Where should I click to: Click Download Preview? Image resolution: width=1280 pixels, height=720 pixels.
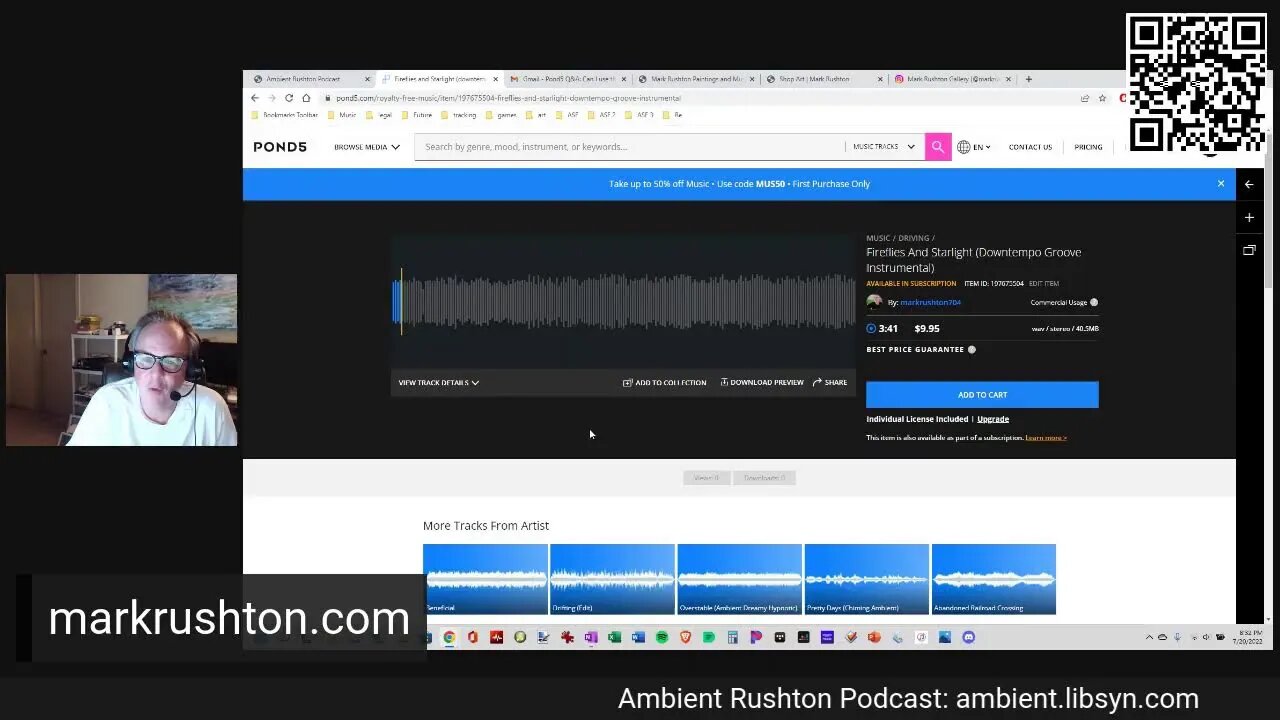tap(762, 382)
